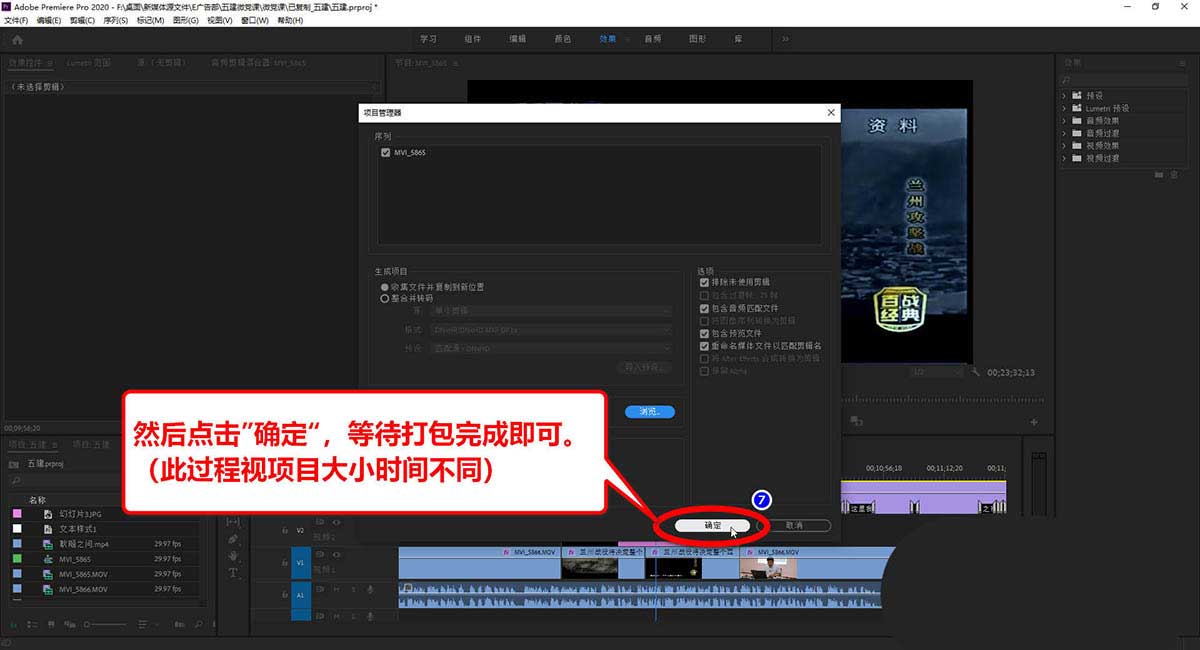Open the 序列(S) menu
The height and width of the screenshot is (650, 1200).
pyautogui.click(x=117, y=20)
